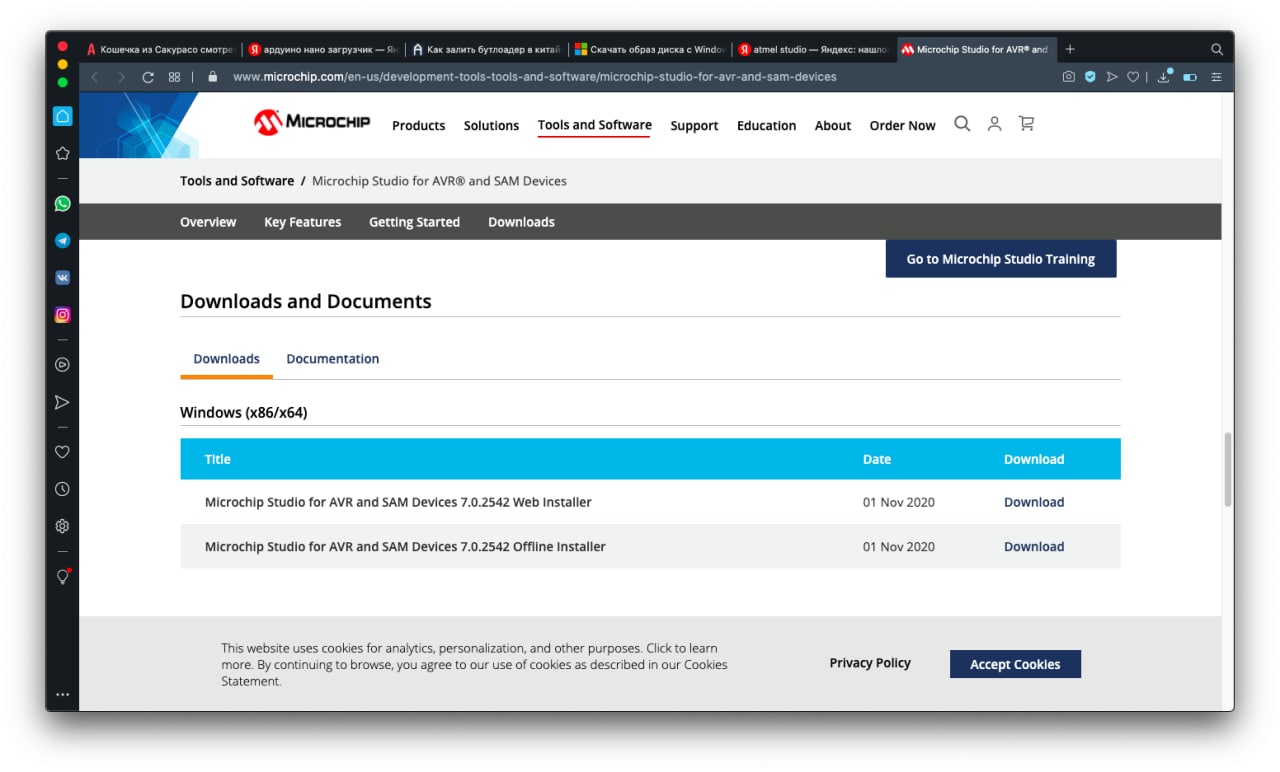Open the Privacy Policy link
This screenshot has height=772, width=1280.
[870, 663]
